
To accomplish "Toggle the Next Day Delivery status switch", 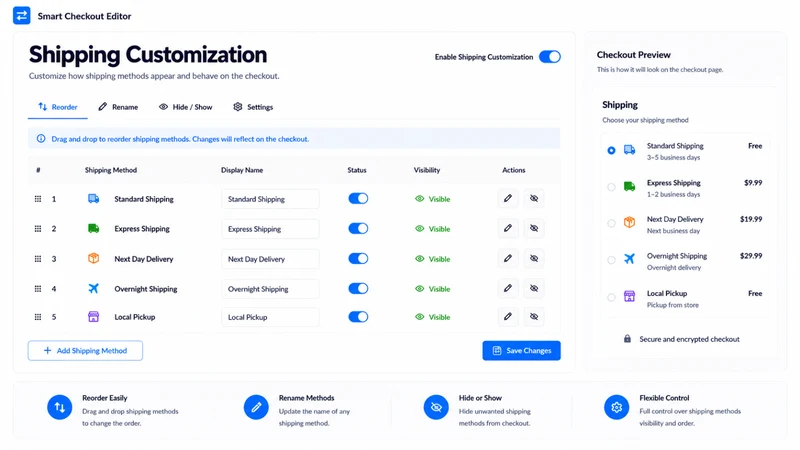I will coord(358,258).
